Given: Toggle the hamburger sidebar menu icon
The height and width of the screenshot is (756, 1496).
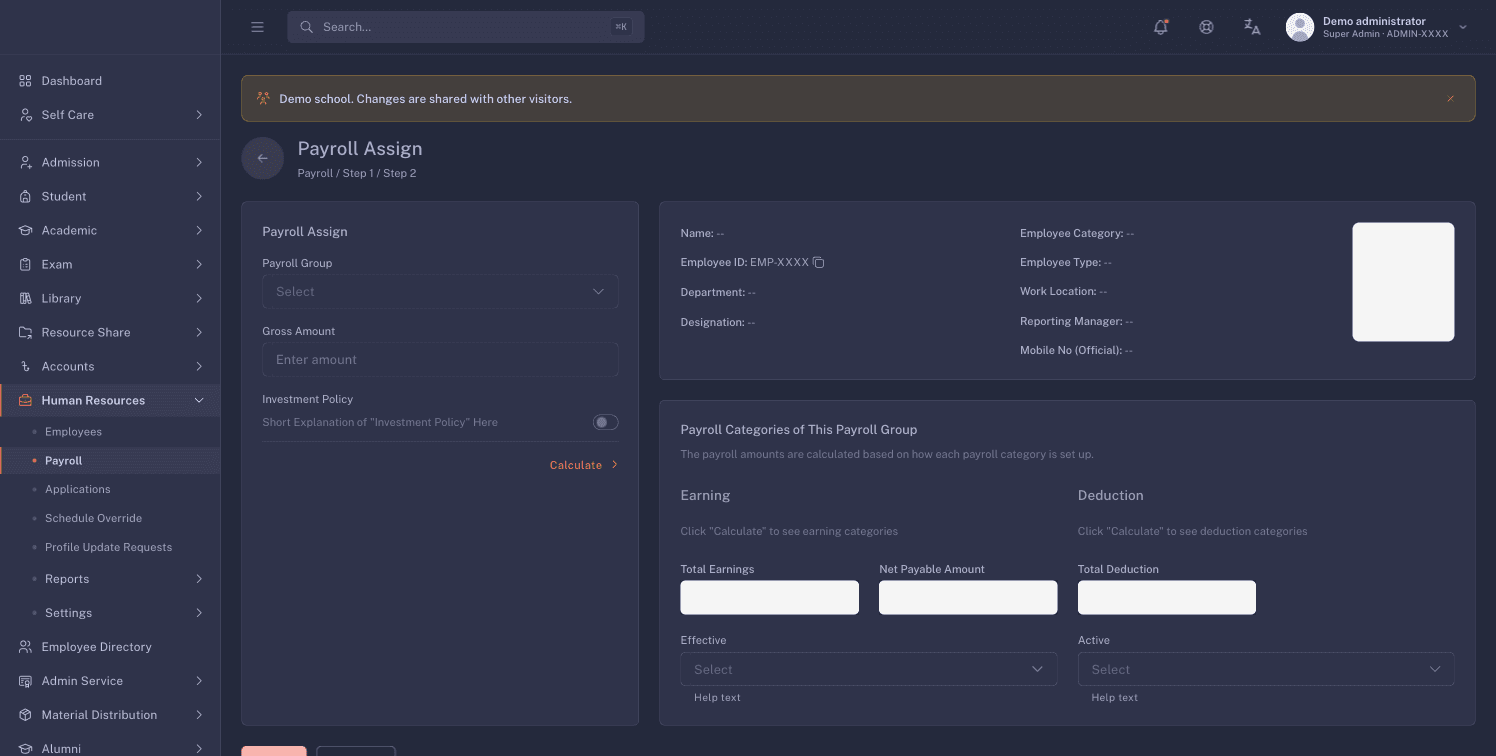Looking at the screenshot, I should click(x=257, y=27).
